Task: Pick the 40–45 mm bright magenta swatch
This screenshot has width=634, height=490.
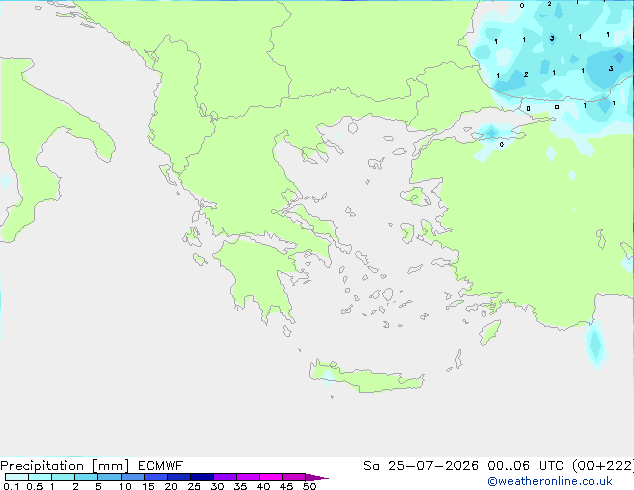Action: pos(271,477)
